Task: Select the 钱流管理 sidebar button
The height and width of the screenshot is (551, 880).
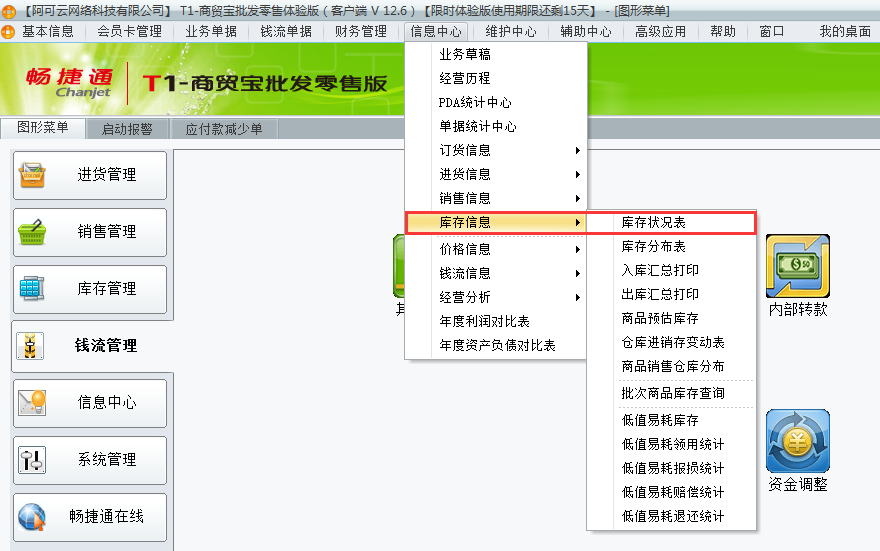Action: (92, 346)
